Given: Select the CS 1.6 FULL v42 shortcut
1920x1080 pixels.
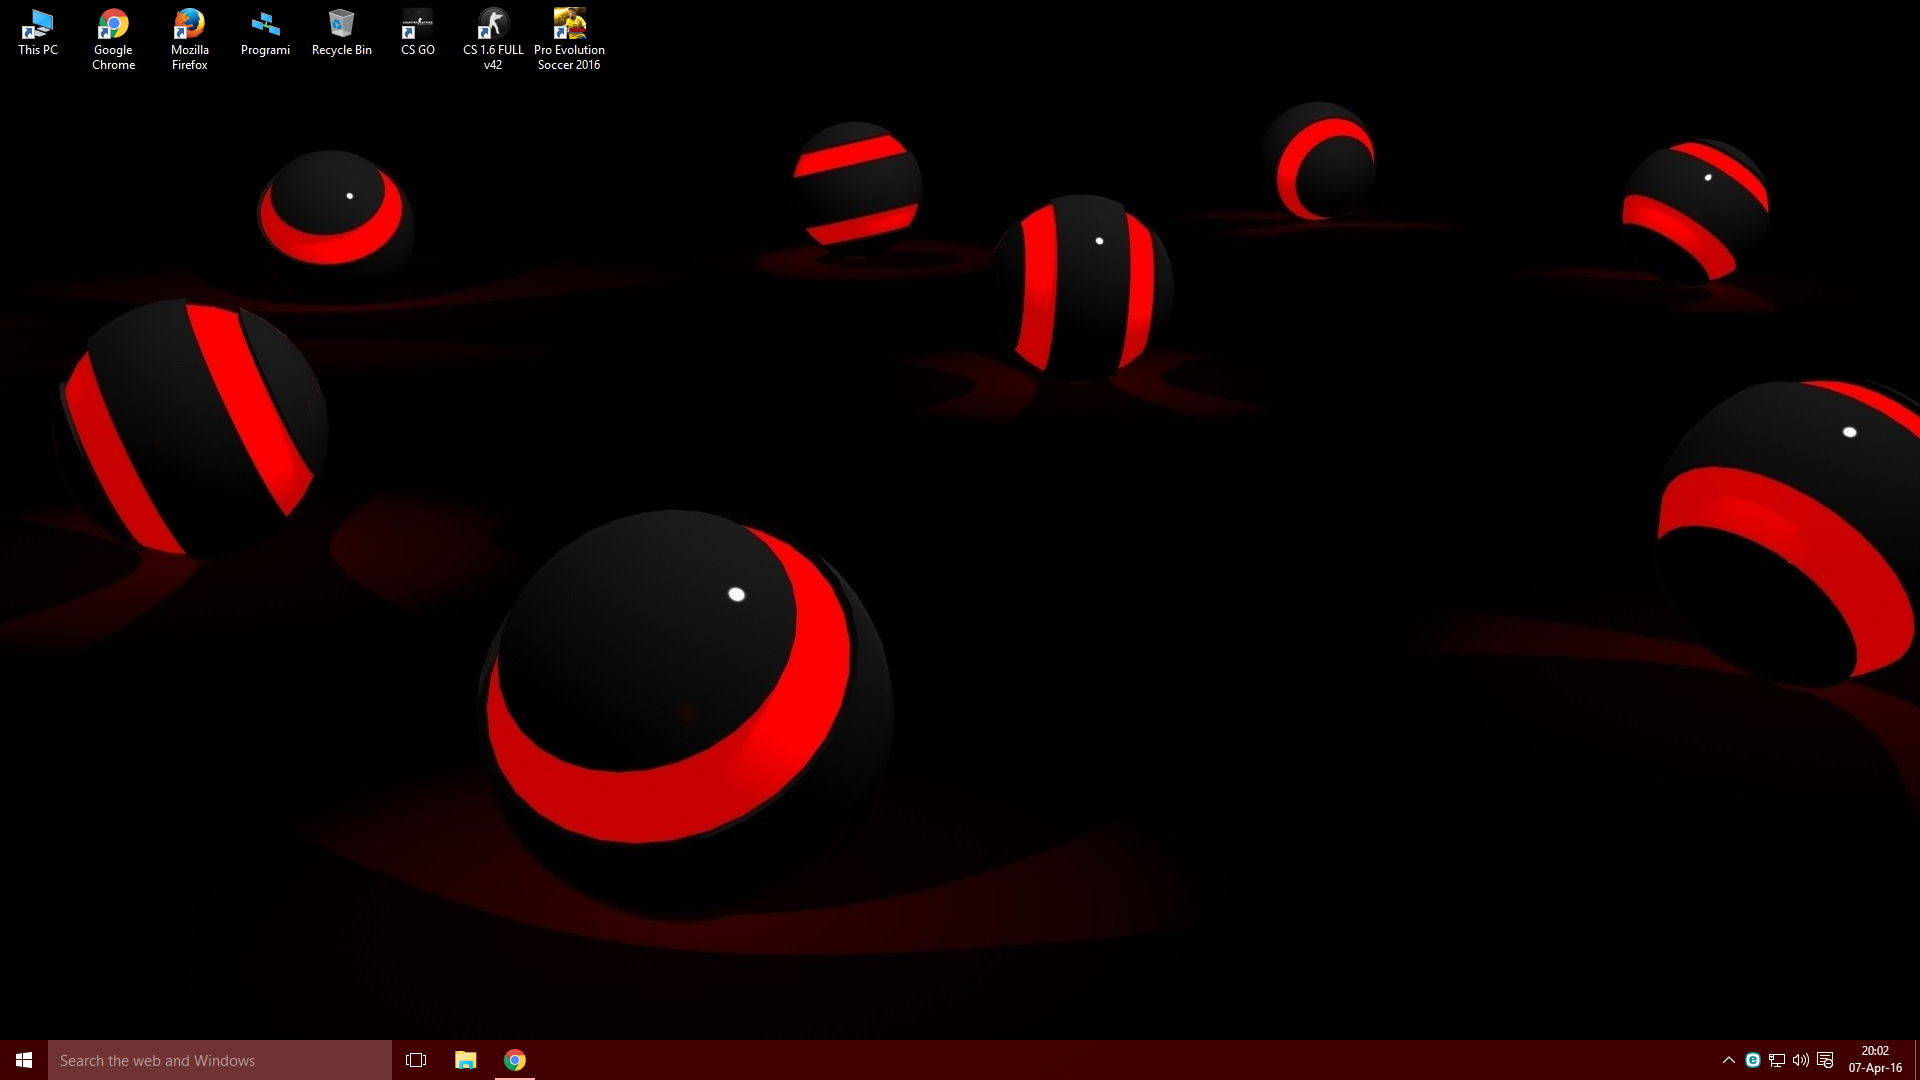Looking at the screenshot, I should [x=493, y=38].
